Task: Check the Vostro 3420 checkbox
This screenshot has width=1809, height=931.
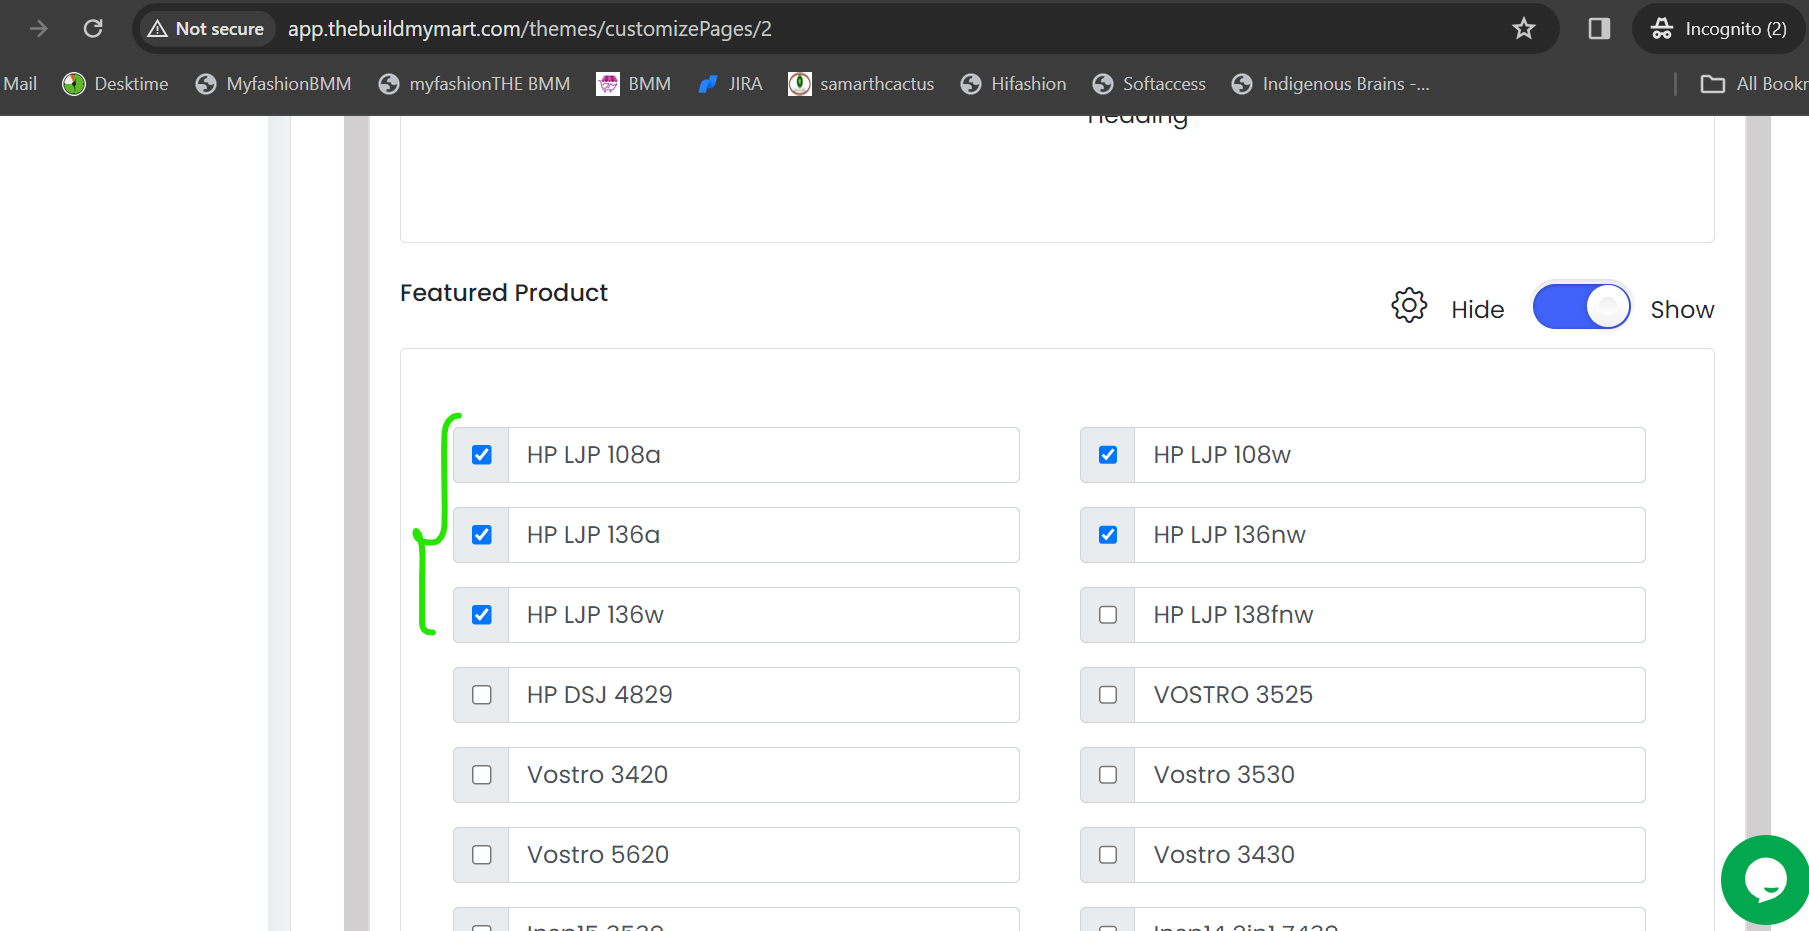Action: point(482,775)
